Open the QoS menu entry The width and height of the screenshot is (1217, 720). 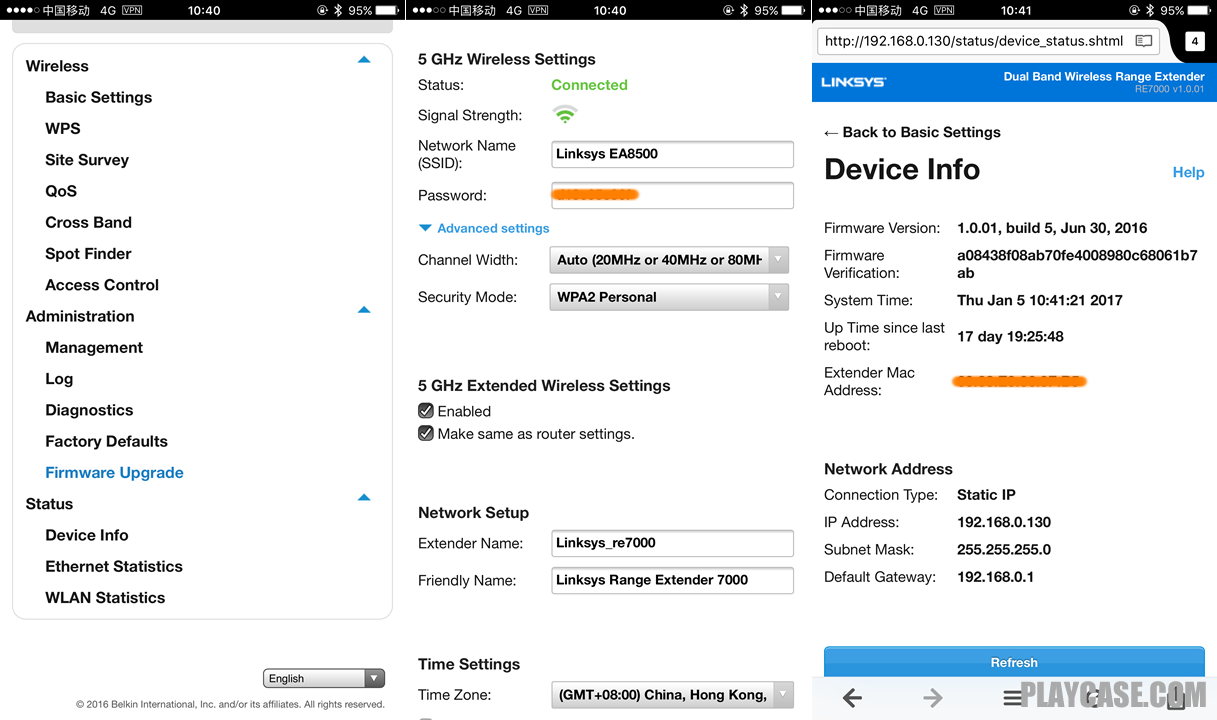61,191
